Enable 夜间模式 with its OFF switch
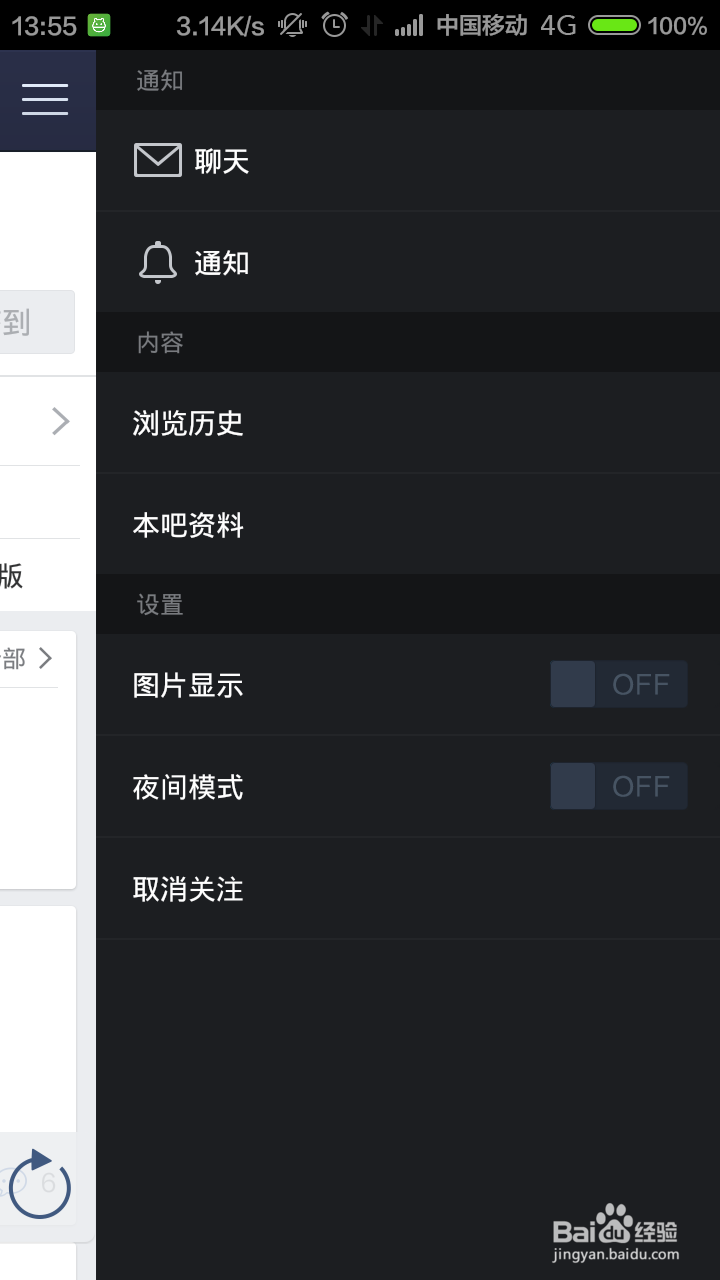Screen dimensions: 720x1280 (619, 786)
